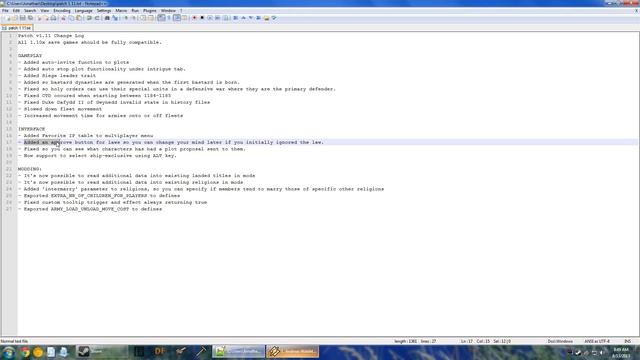Click line '- Slowed down fleet movement'
Image resolution: width=640 pixels, height=360 pixels.
pos(60,109)
